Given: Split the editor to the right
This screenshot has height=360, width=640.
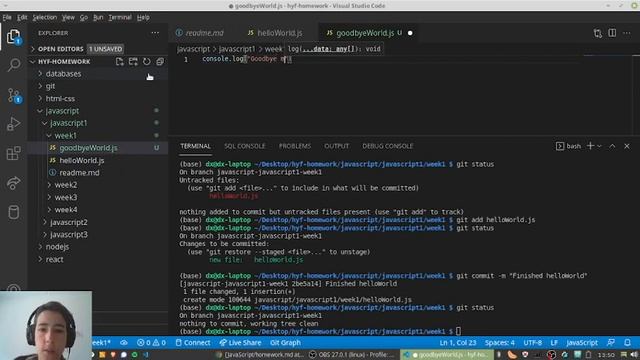Looking at the screenshot, I should coord(612,33).
